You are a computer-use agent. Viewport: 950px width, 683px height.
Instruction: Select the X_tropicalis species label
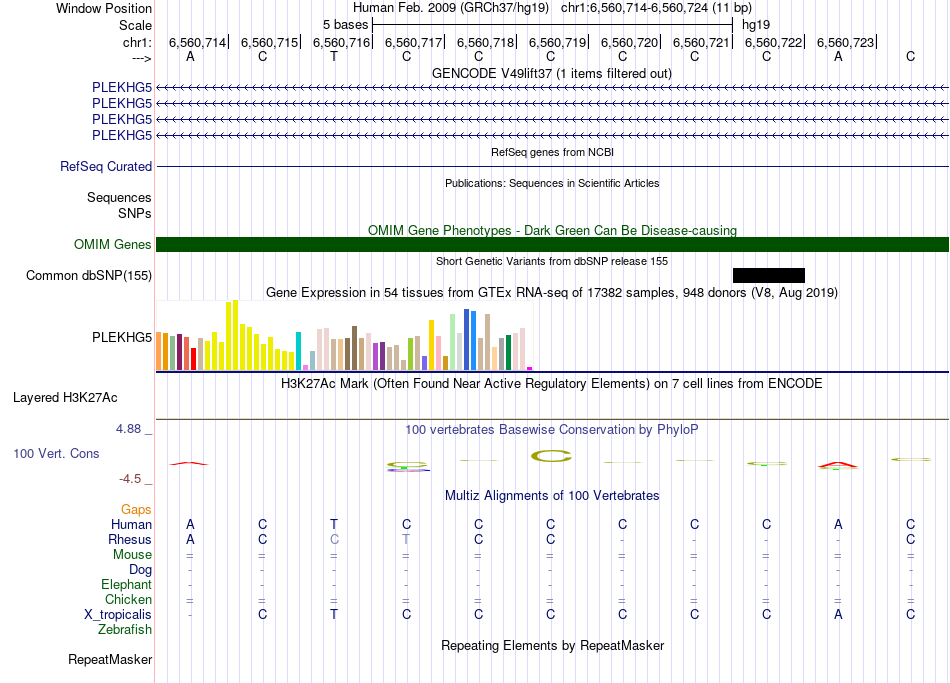(x=118, y=615)
